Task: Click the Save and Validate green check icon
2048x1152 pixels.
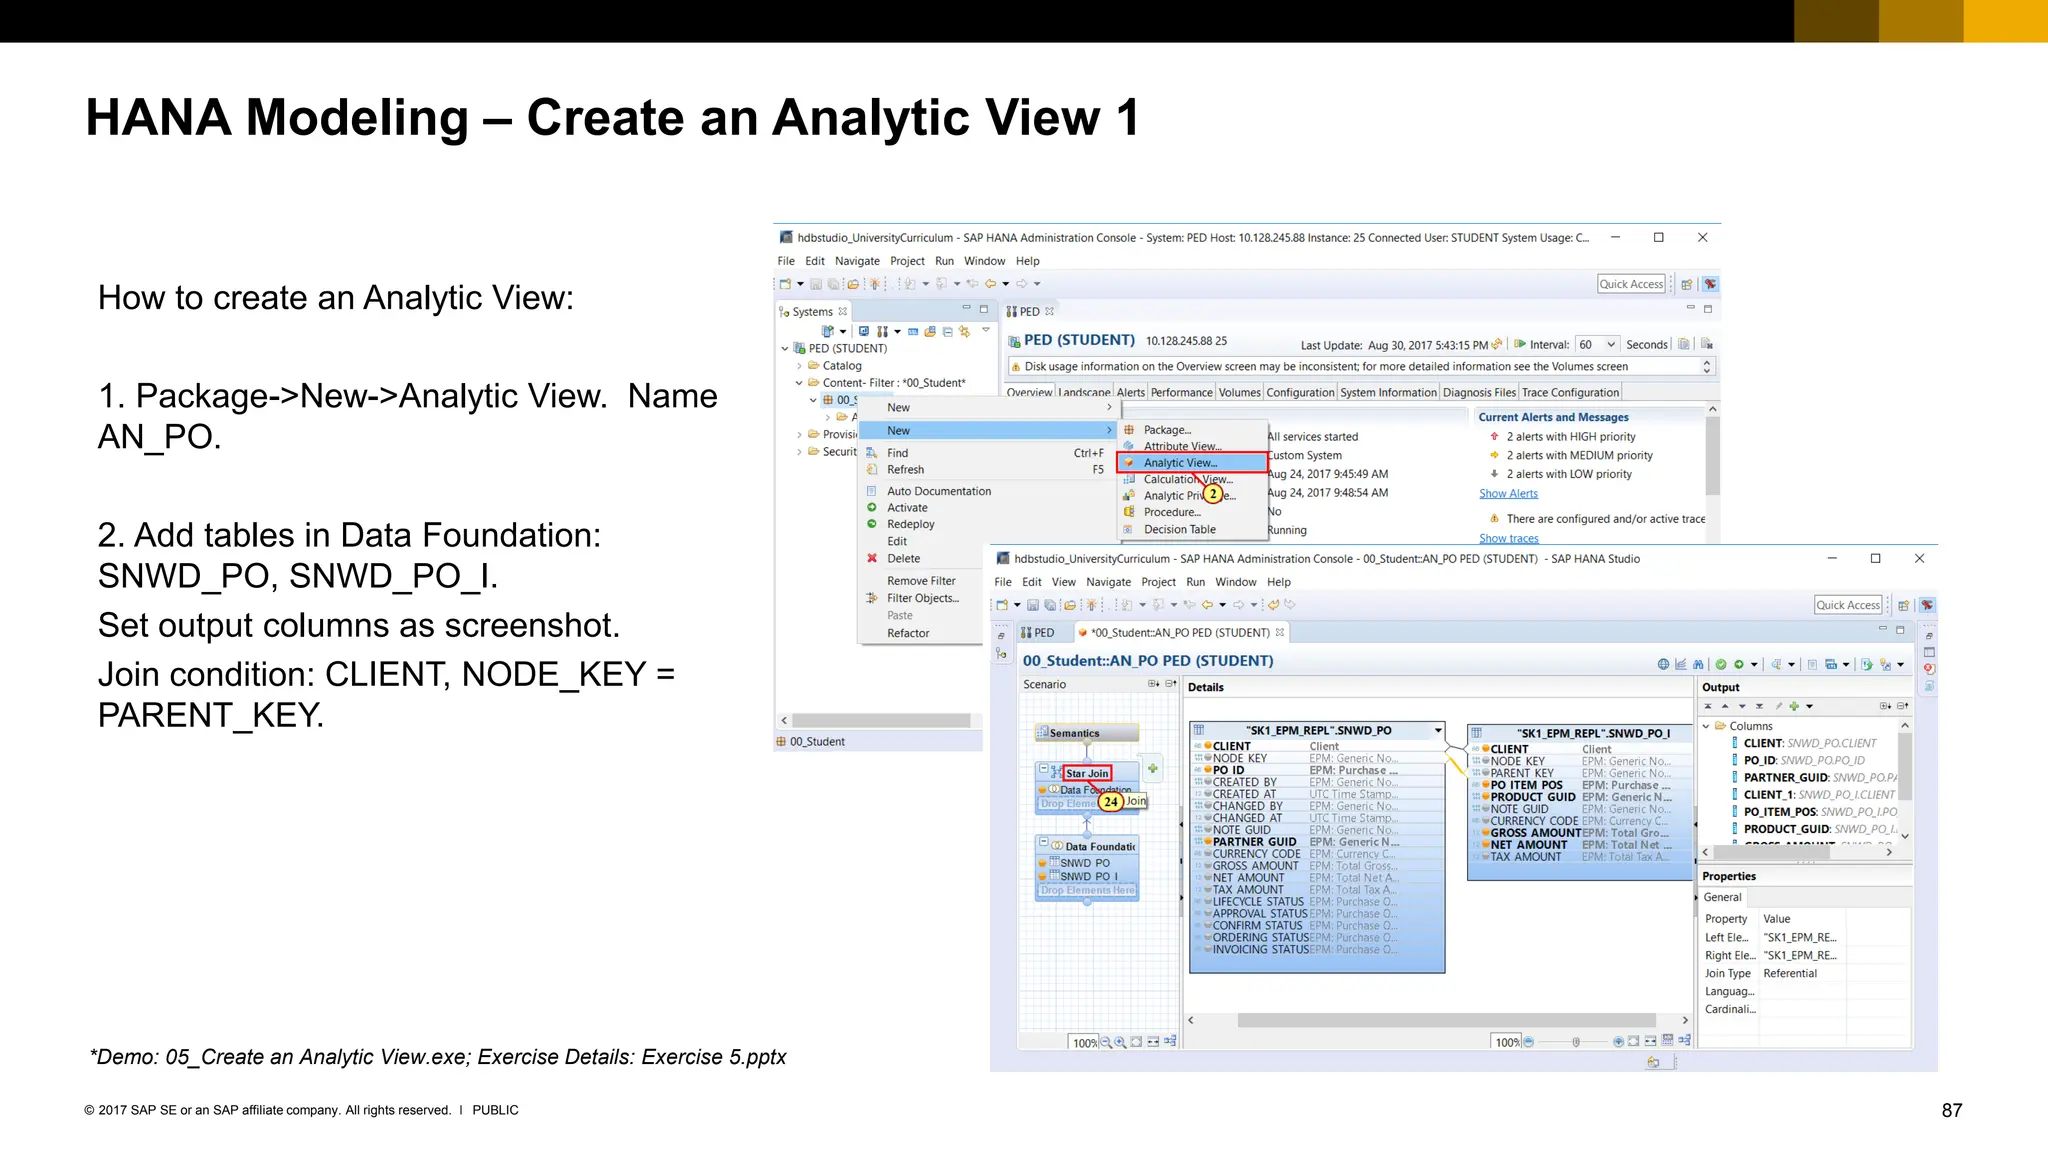Action: point(1721,664)
